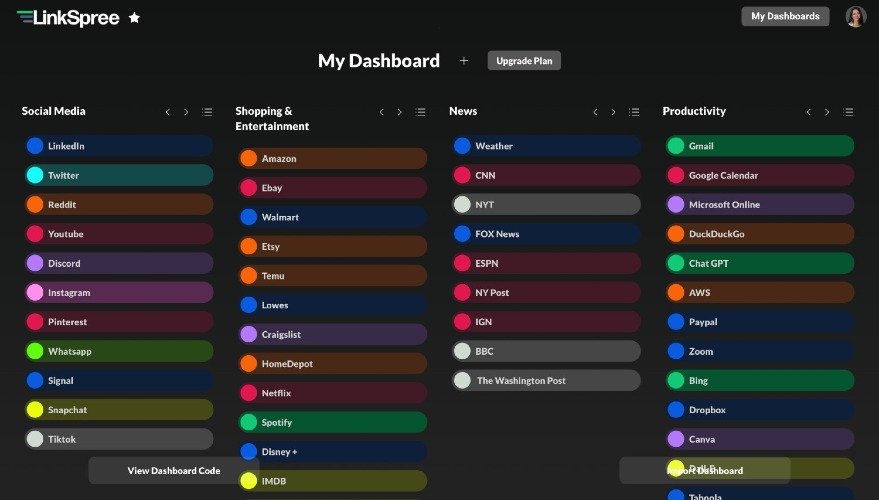Click the Productivity column title
879x500 pixels.
click(x=694, y=111)
